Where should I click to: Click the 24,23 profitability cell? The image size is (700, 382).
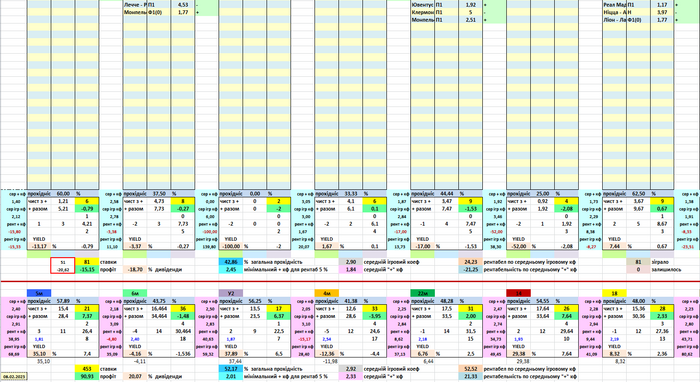[471, 262]
